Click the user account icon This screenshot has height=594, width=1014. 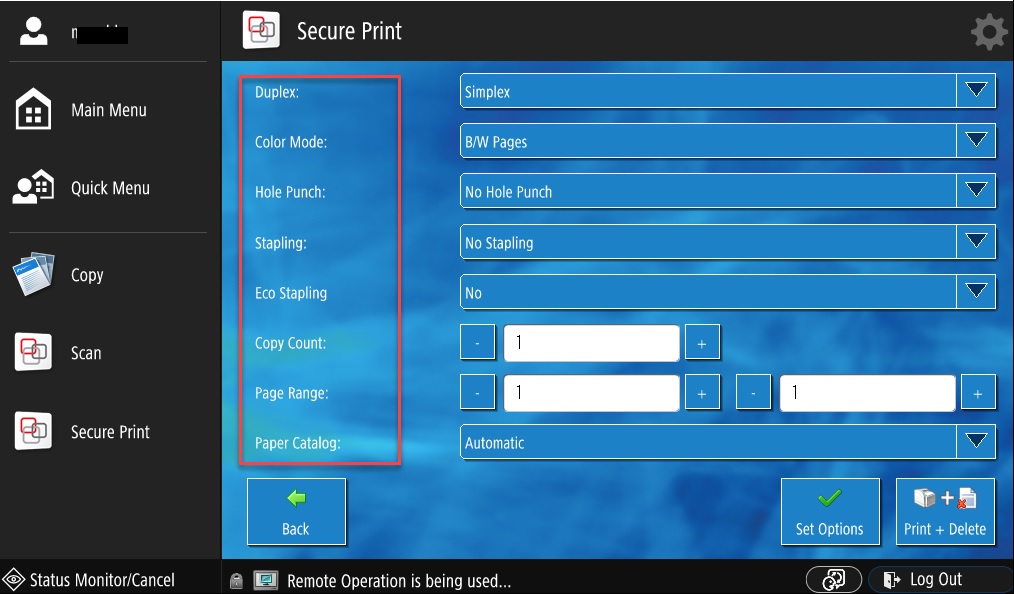(33, 32)
